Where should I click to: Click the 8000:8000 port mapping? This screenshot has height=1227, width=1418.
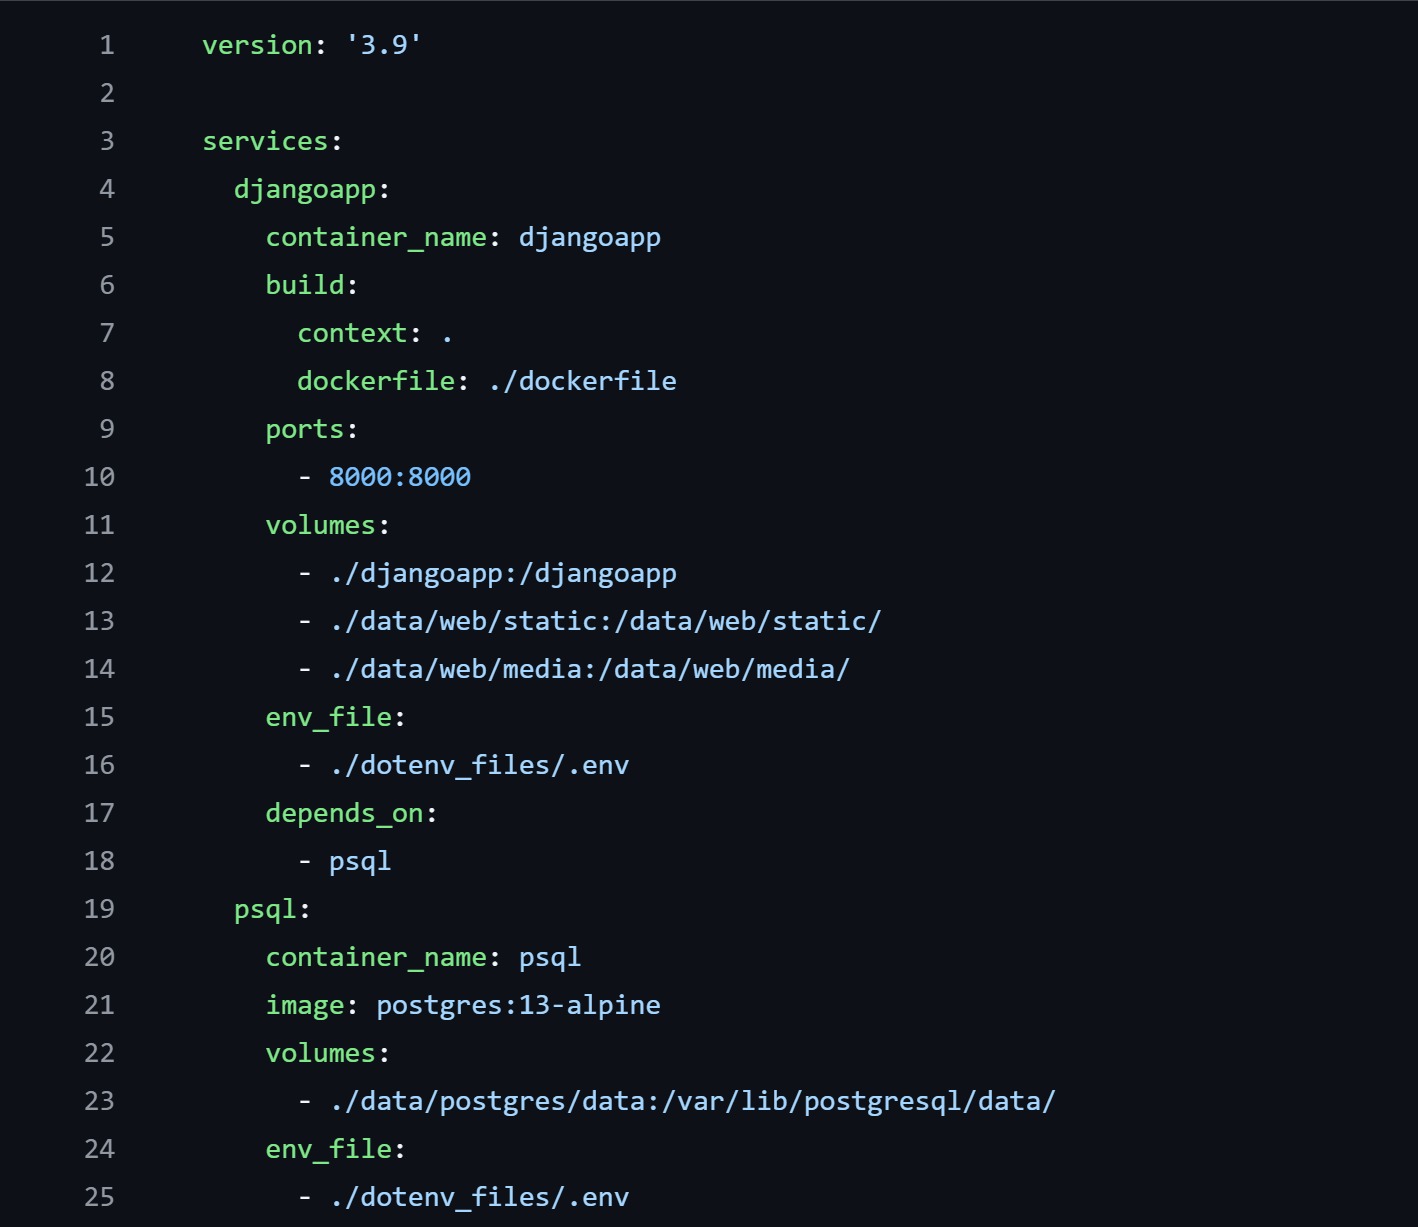point(399,477)
